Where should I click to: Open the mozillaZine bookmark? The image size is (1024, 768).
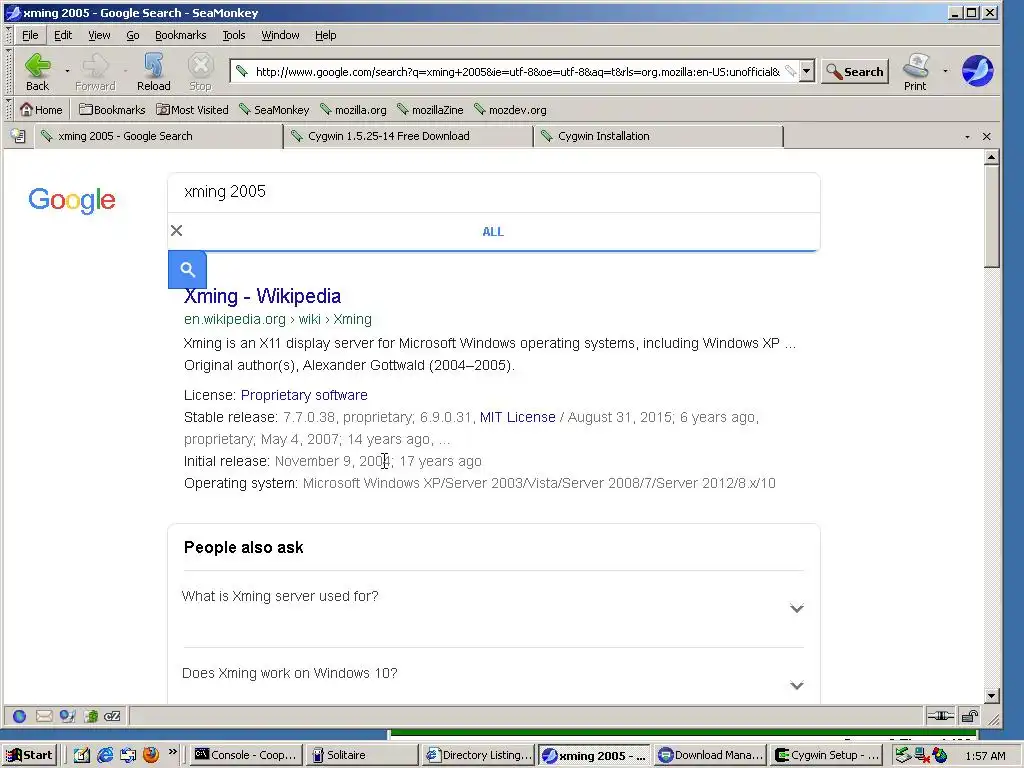tap(430, 110)
